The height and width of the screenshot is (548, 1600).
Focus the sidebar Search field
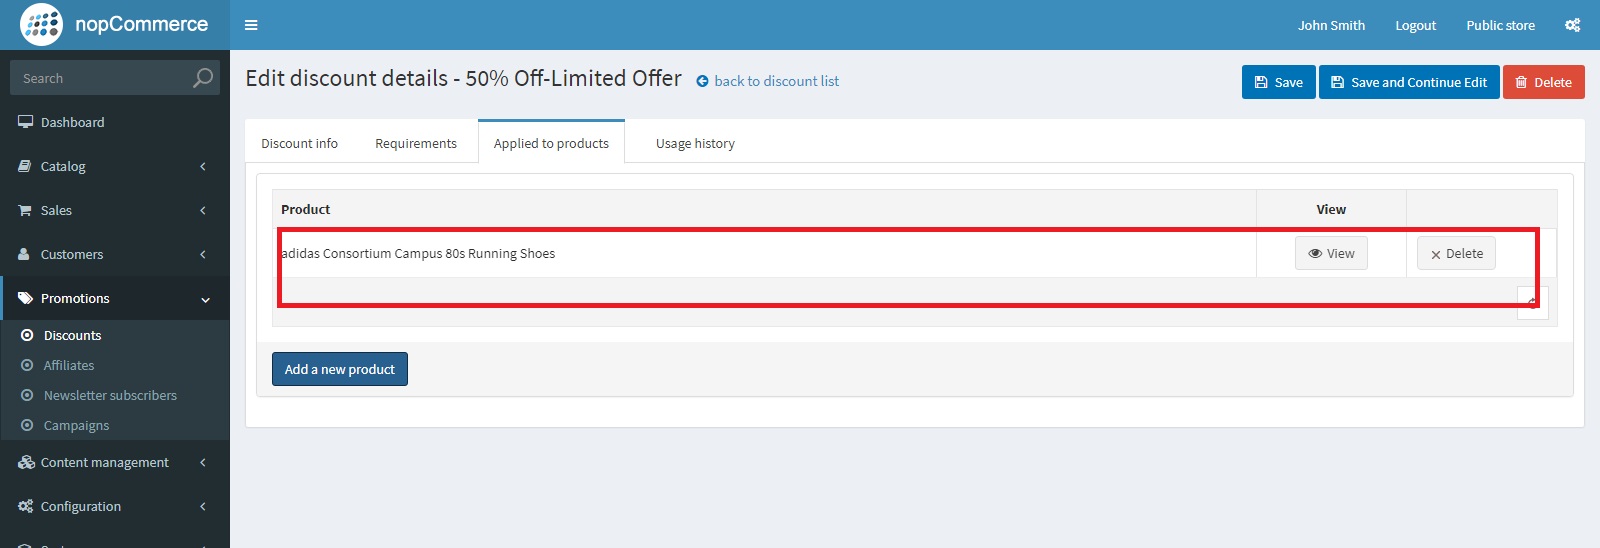[115, 78]
